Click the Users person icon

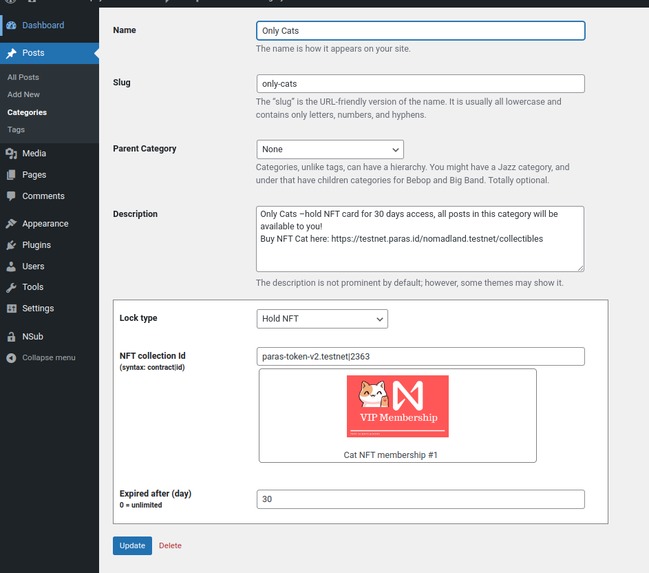(11, 266)
